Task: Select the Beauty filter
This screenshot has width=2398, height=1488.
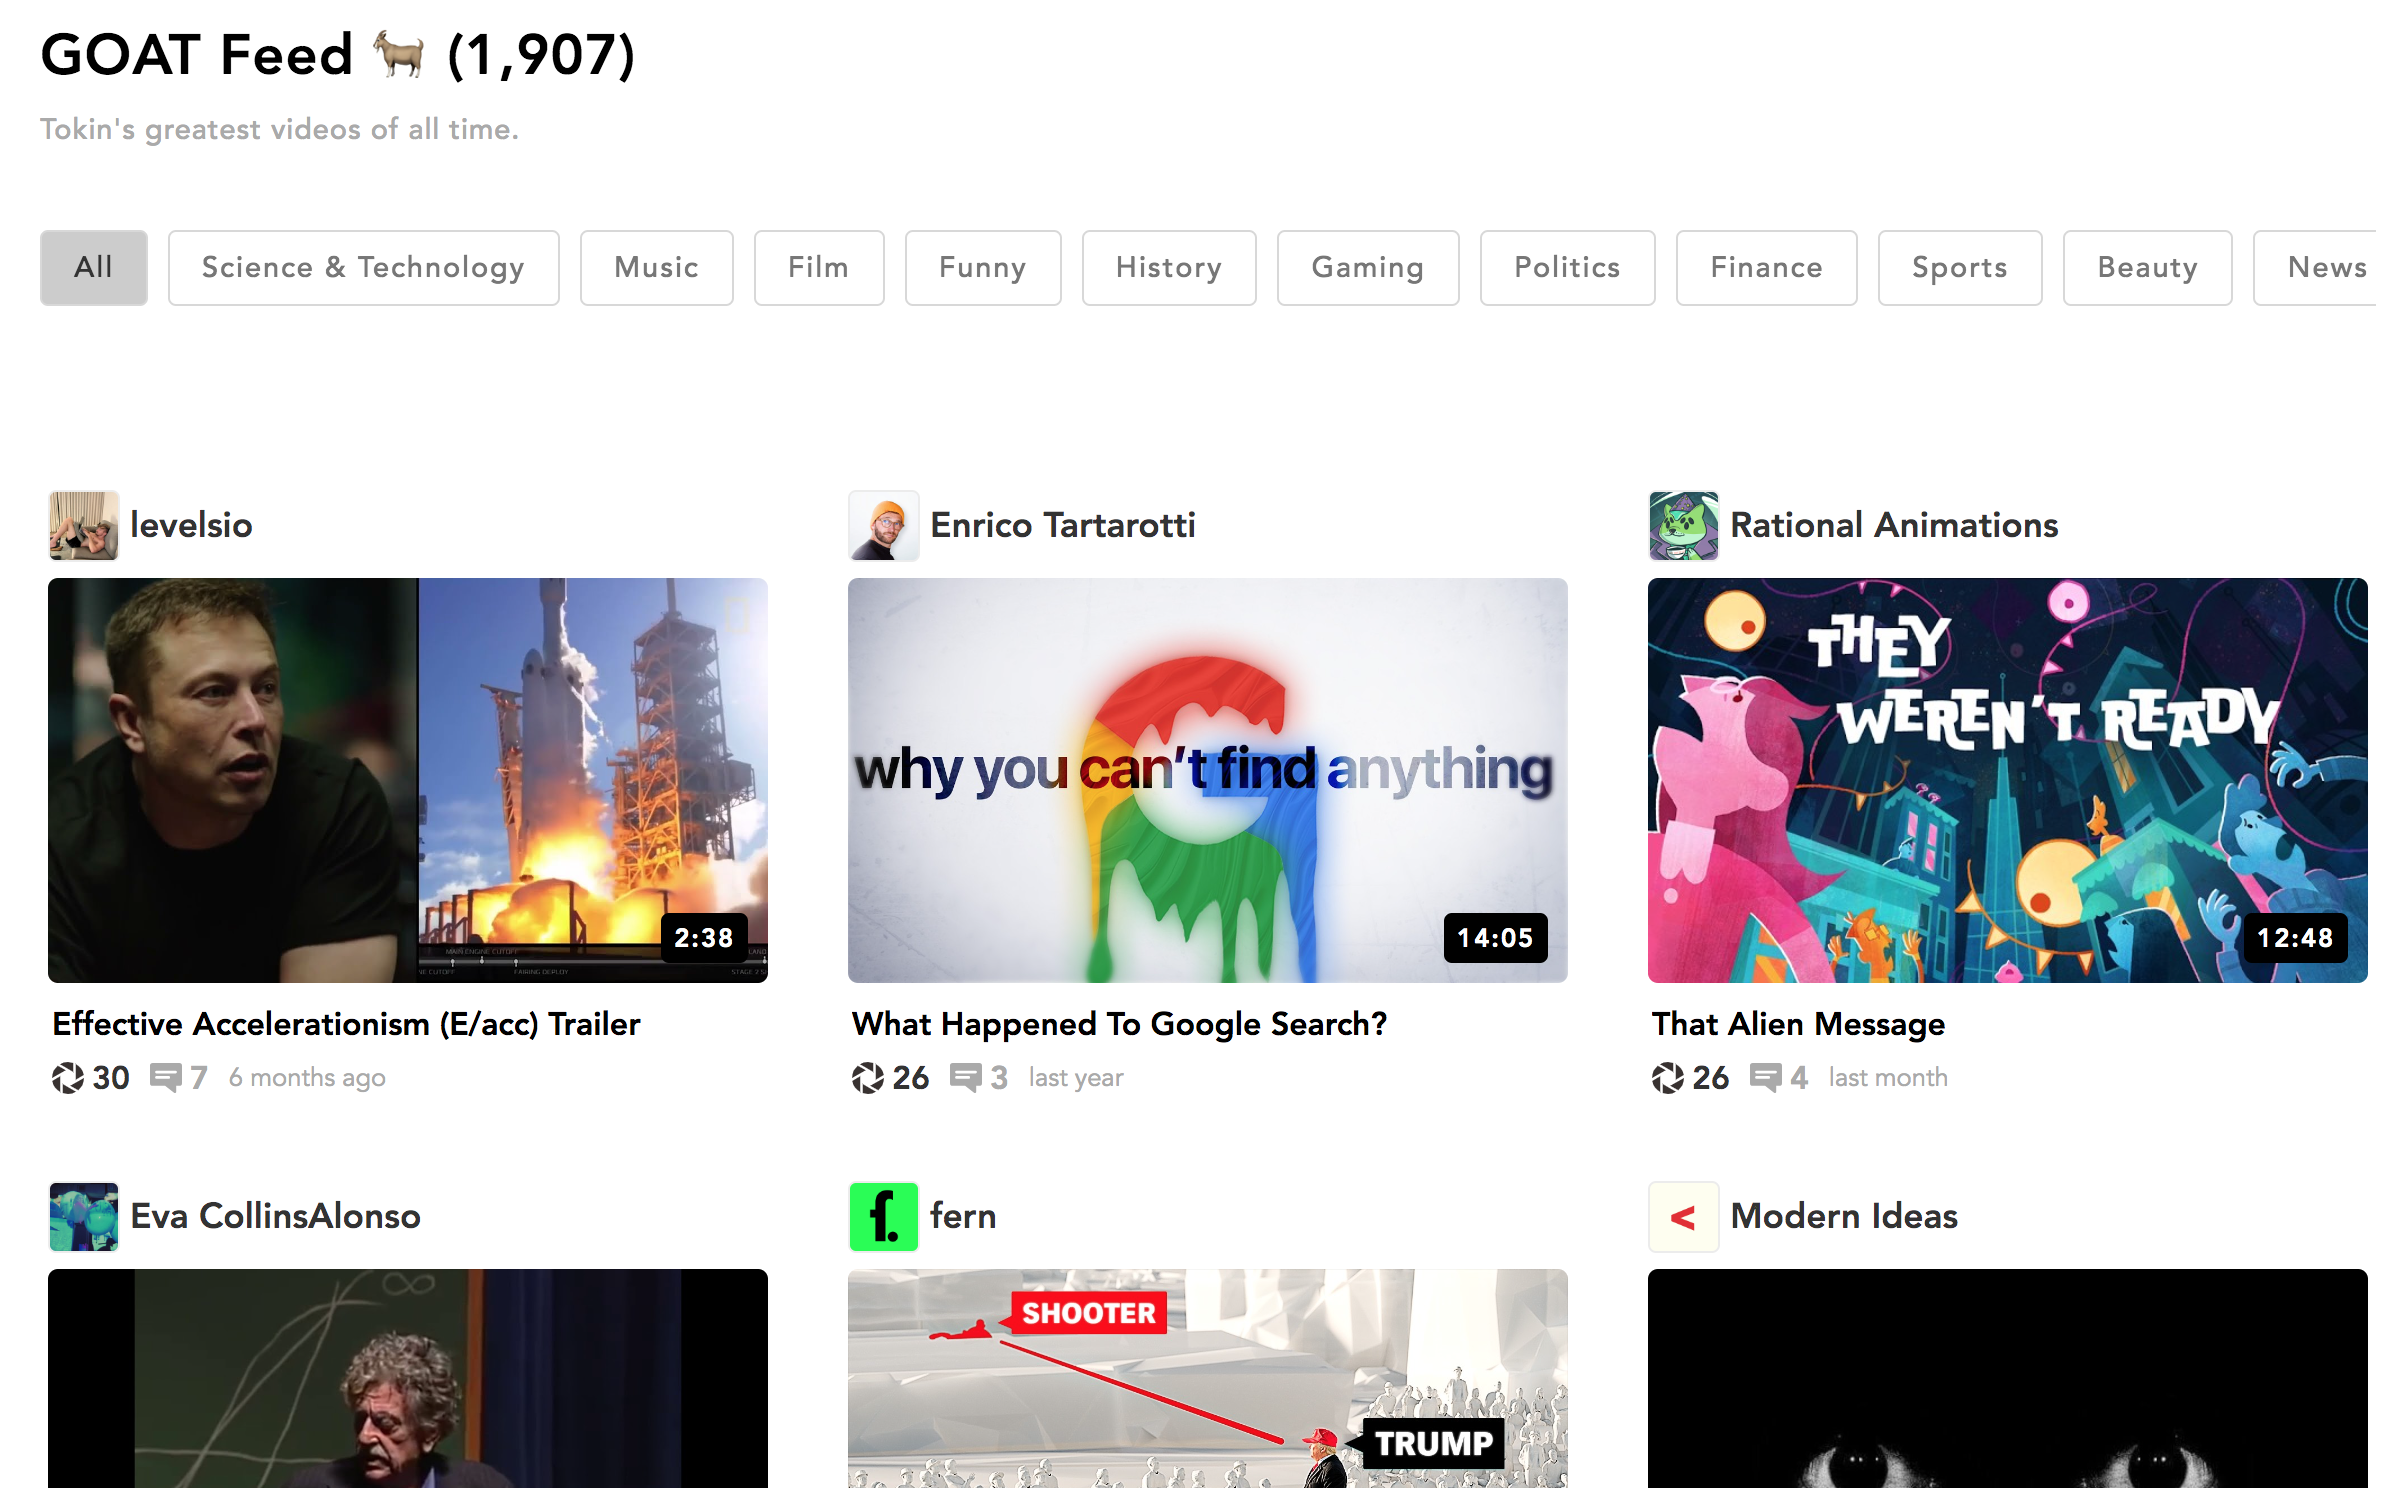Action: 2147,268
